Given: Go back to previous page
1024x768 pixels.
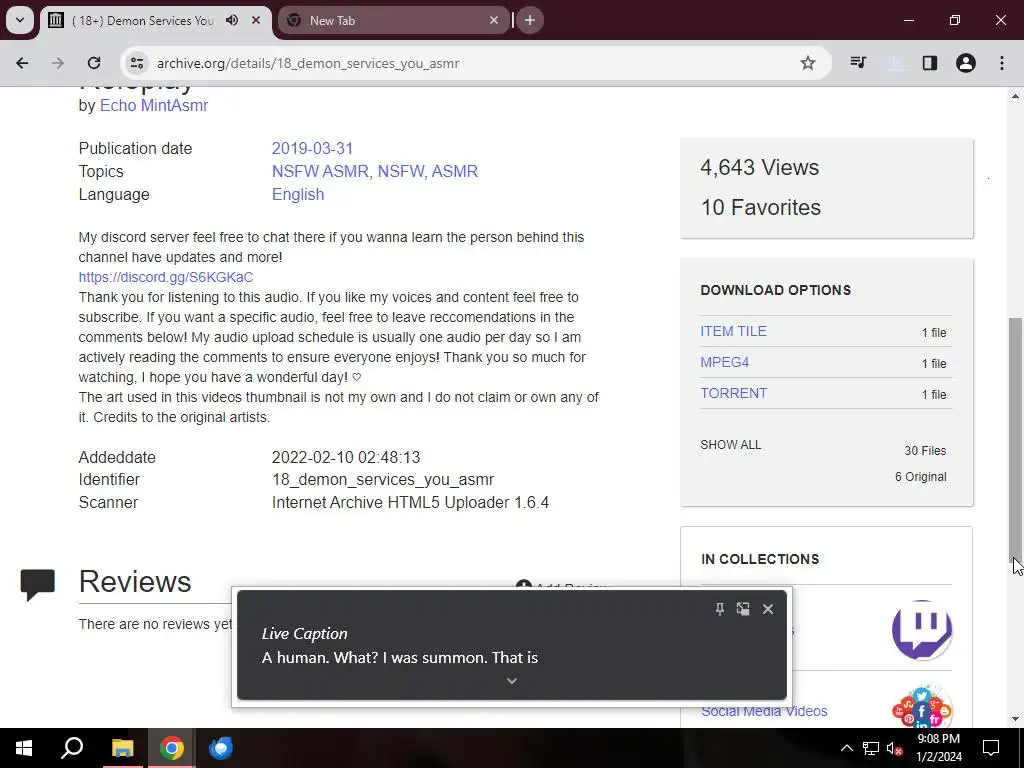Looking at the screenshot, I should (22, 63).
